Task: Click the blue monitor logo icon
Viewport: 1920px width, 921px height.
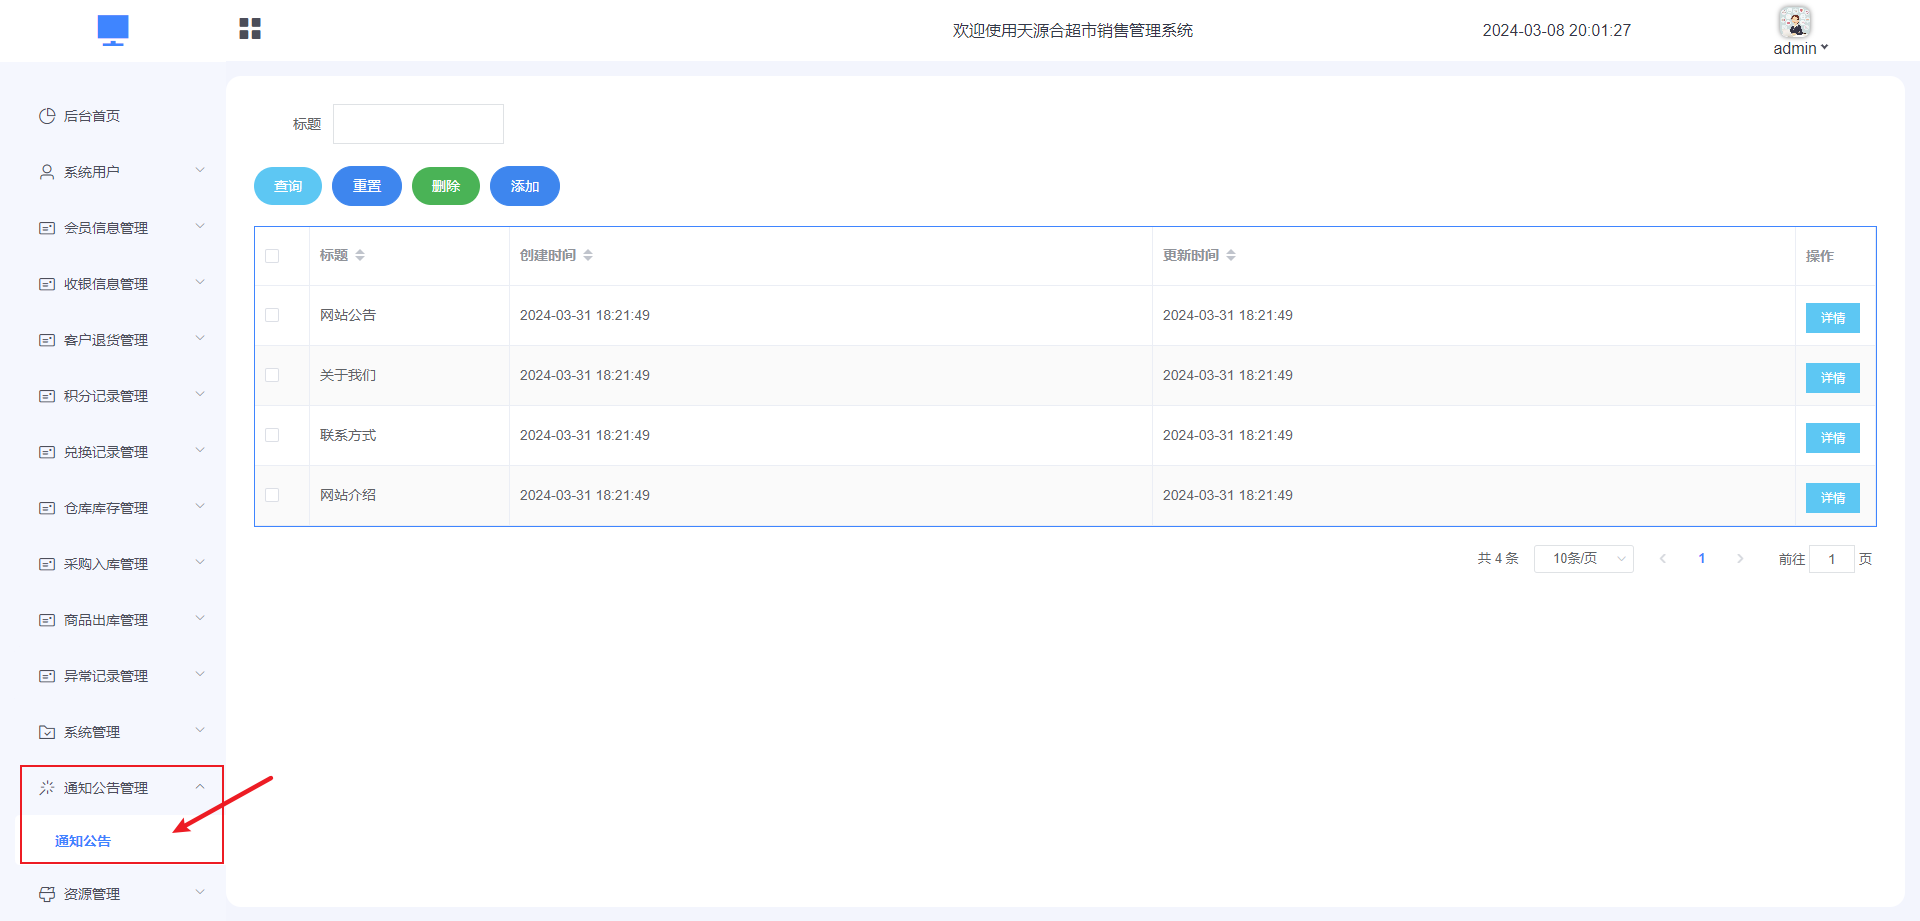Action: (x=113, y=30)
